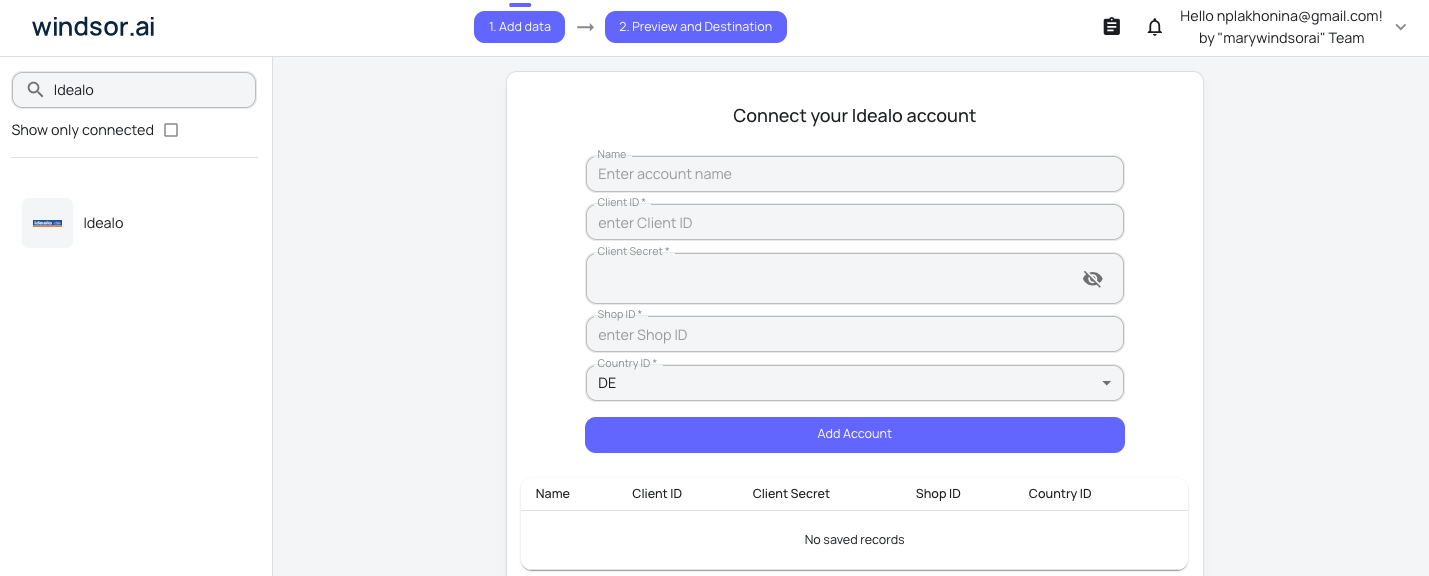Expand the account menu chevron near the greeting

(x=1400, y=29)
